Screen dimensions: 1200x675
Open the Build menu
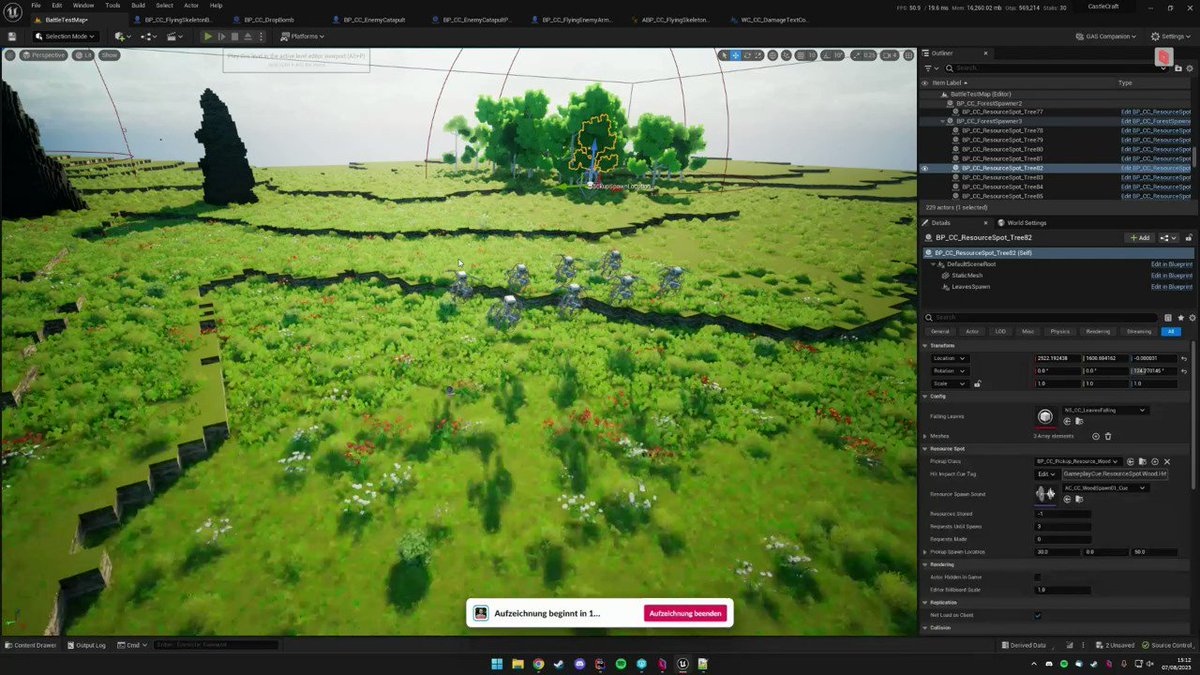138,5
